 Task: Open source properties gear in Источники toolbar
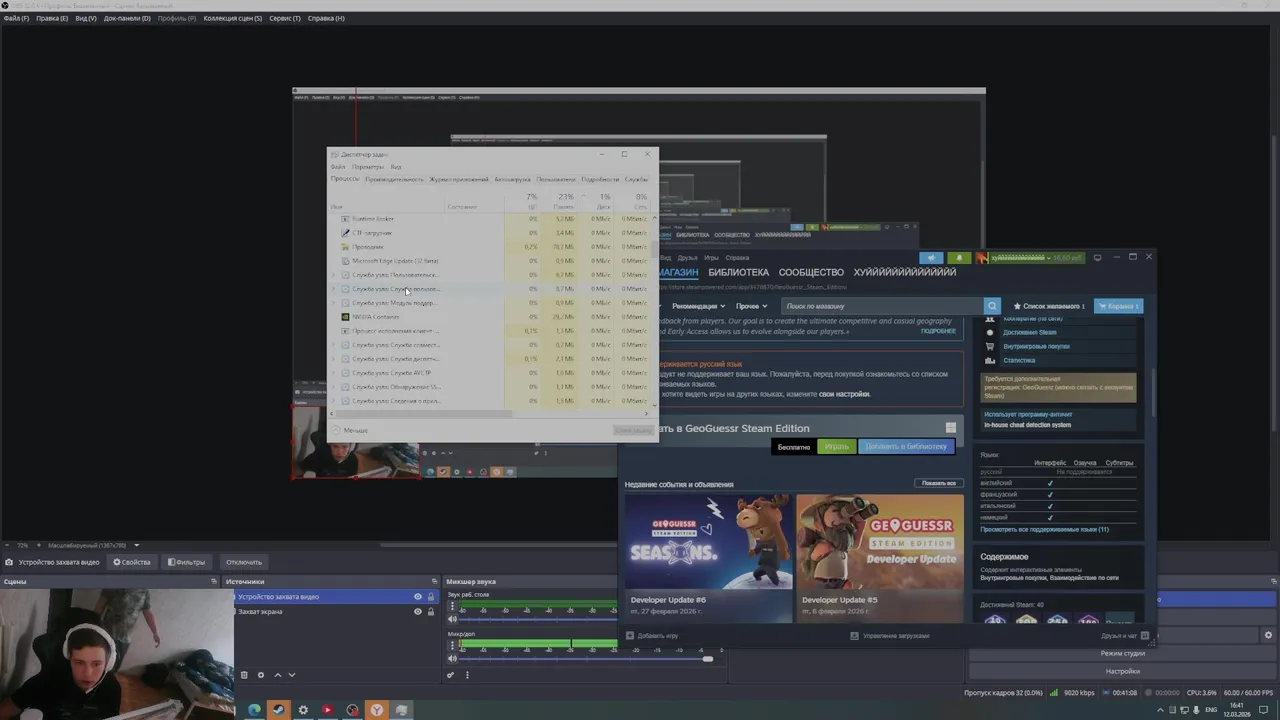tap(261, 675)
